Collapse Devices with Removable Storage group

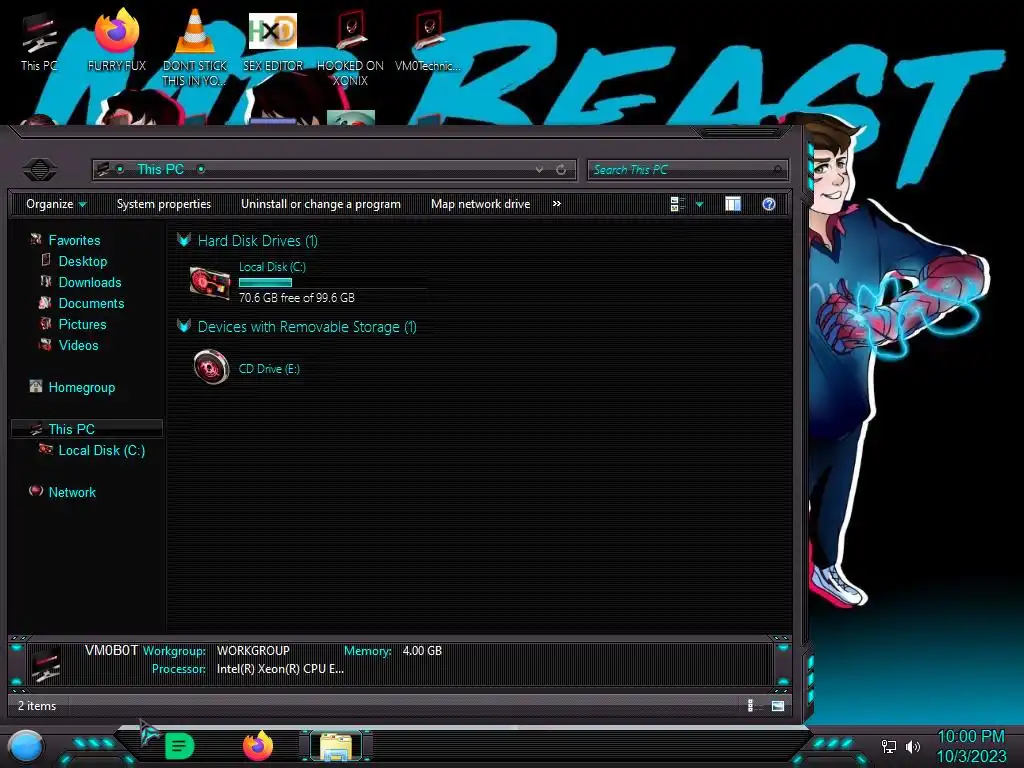click(184, 326)
